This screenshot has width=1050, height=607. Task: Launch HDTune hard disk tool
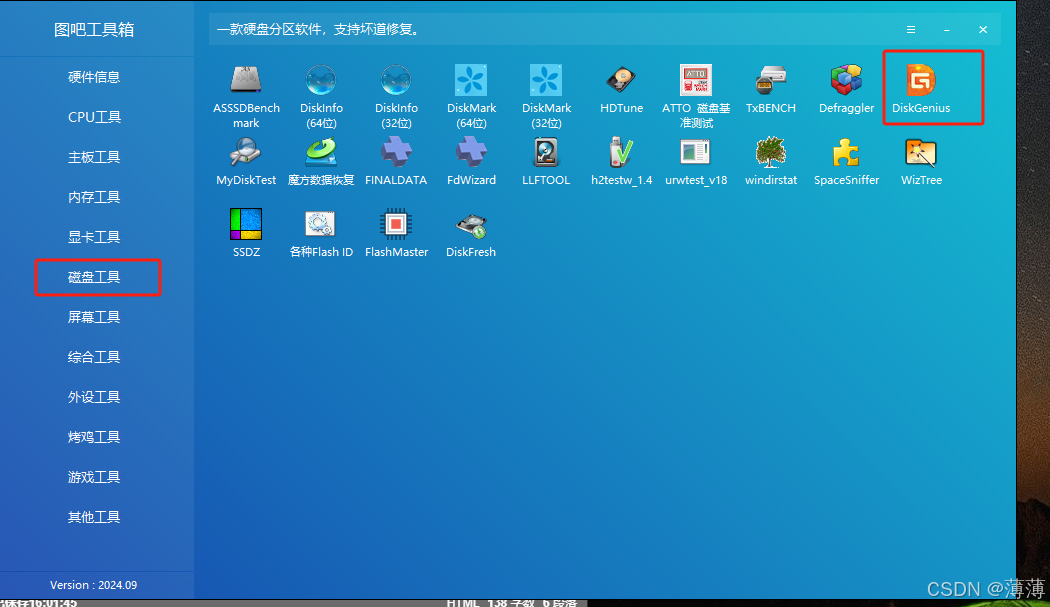pyautogui.click(x=621, y=89)
